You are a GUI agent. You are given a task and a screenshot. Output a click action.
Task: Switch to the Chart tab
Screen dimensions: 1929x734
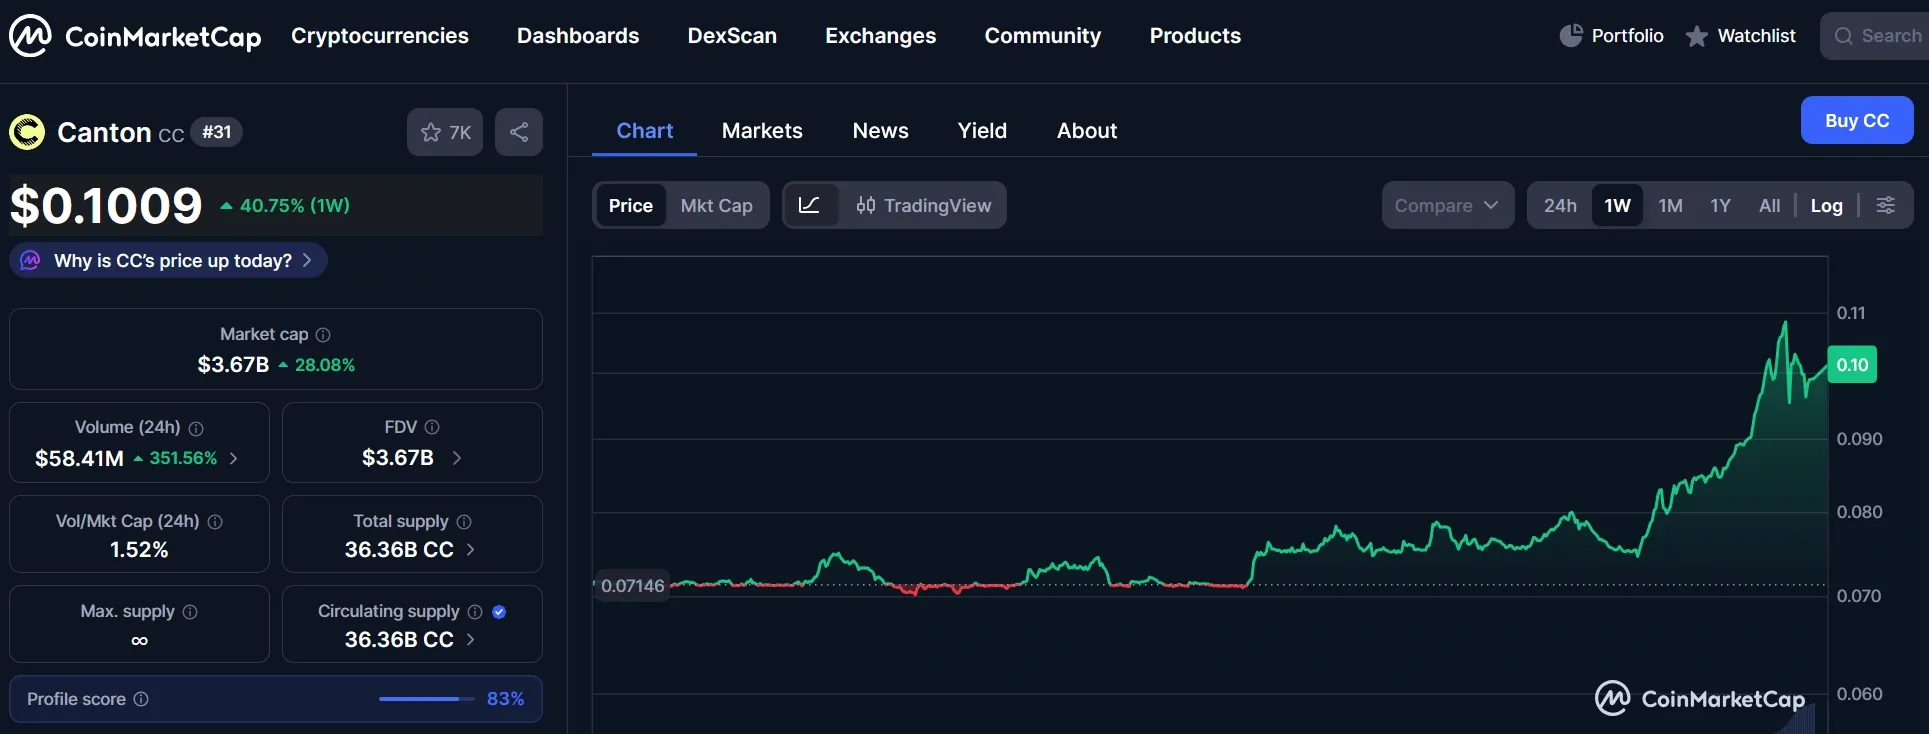tap(645, 131)
